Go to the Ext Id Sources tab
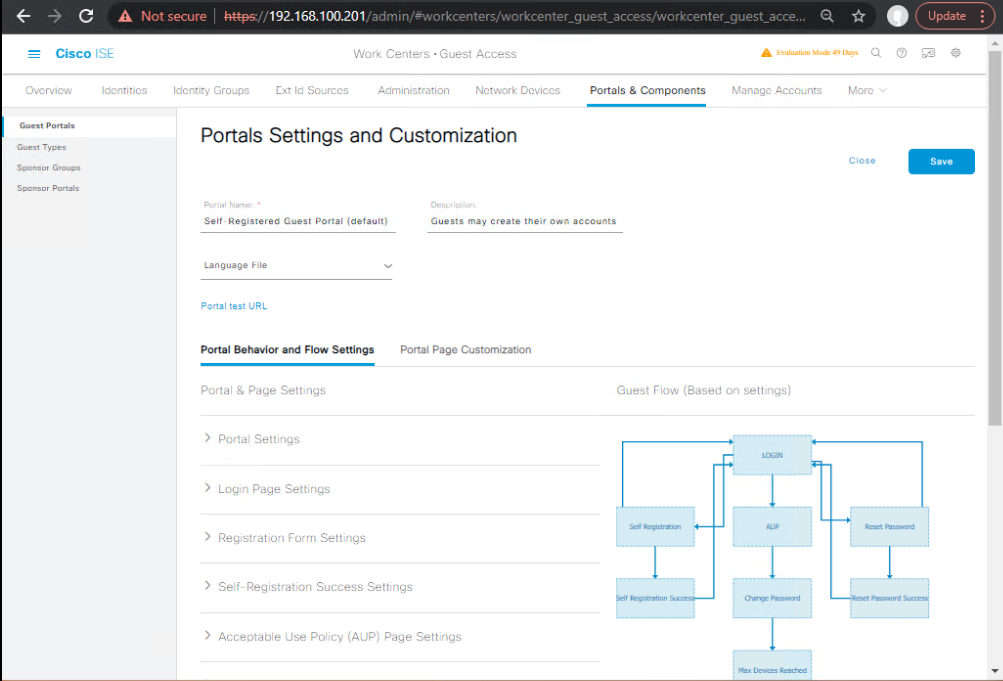Viewport: 1003px width, 681px height. point(312,91)
